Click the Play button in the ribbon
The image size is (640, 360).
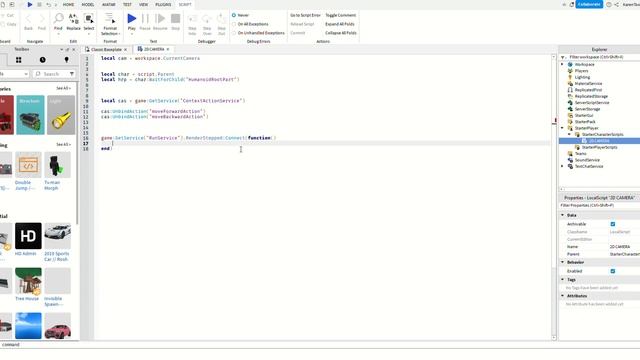click(x=131, y=18)
